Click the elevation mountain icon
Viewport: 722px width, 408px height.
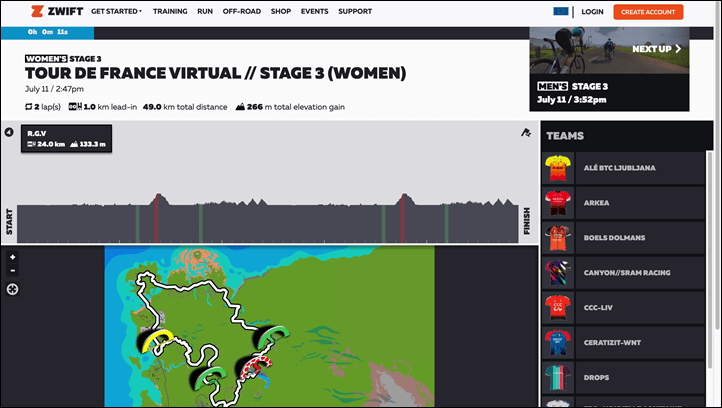pyautogui.click(x=240, y=107)
